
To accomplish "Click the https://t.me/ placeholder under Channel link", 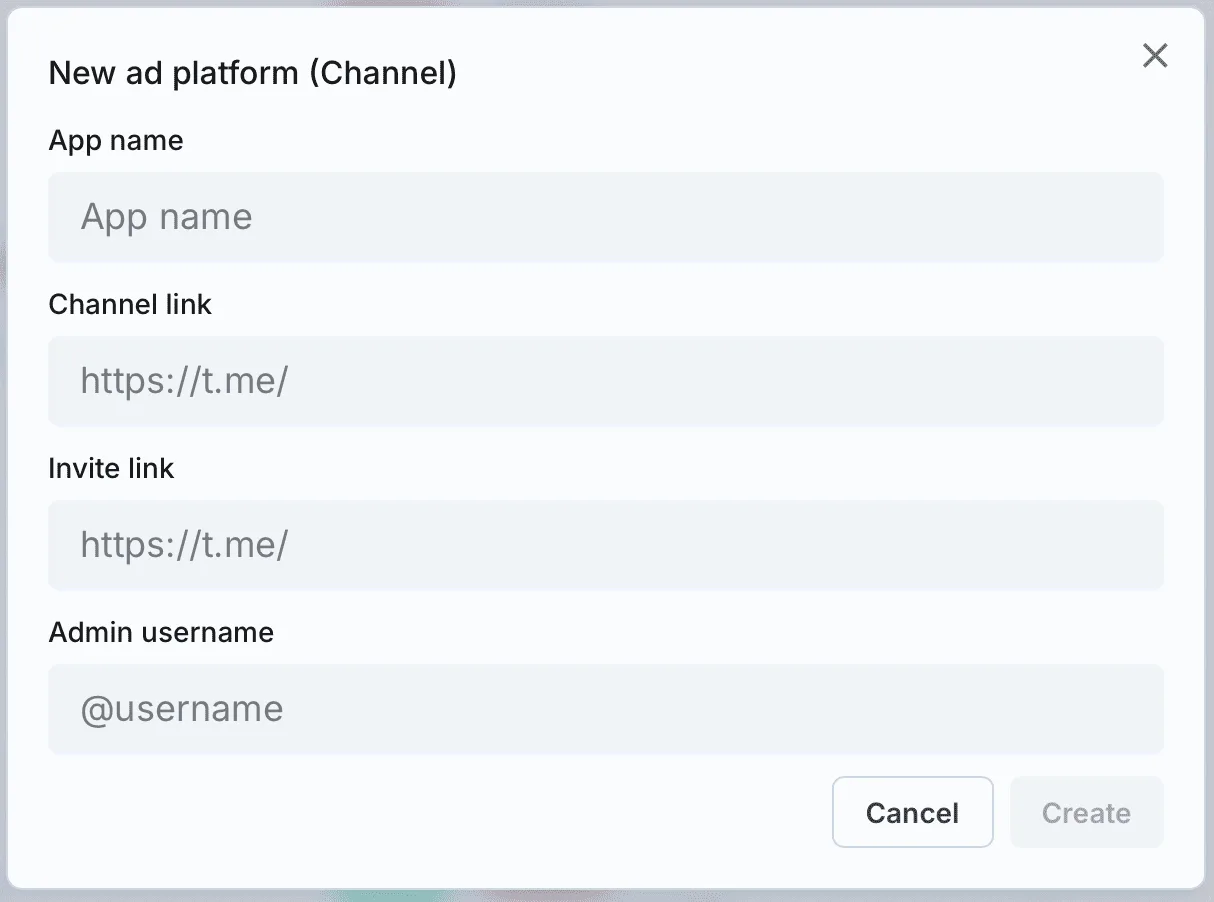I will point(184,381).
